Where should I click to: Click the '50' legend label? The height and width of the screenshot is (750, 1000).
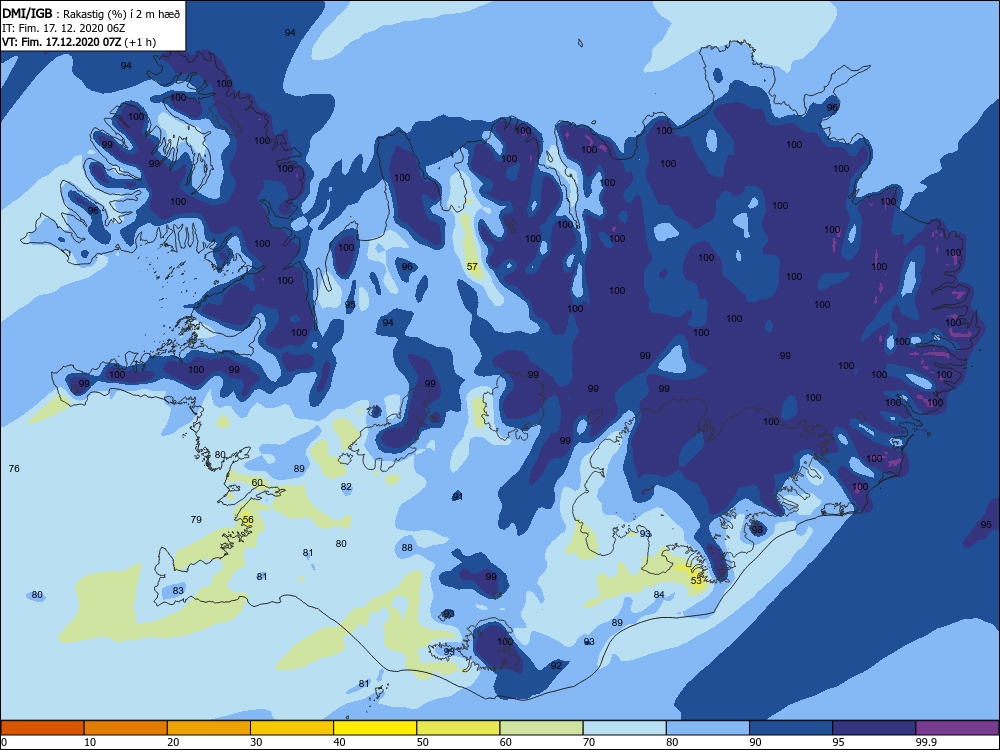(422, 742)
